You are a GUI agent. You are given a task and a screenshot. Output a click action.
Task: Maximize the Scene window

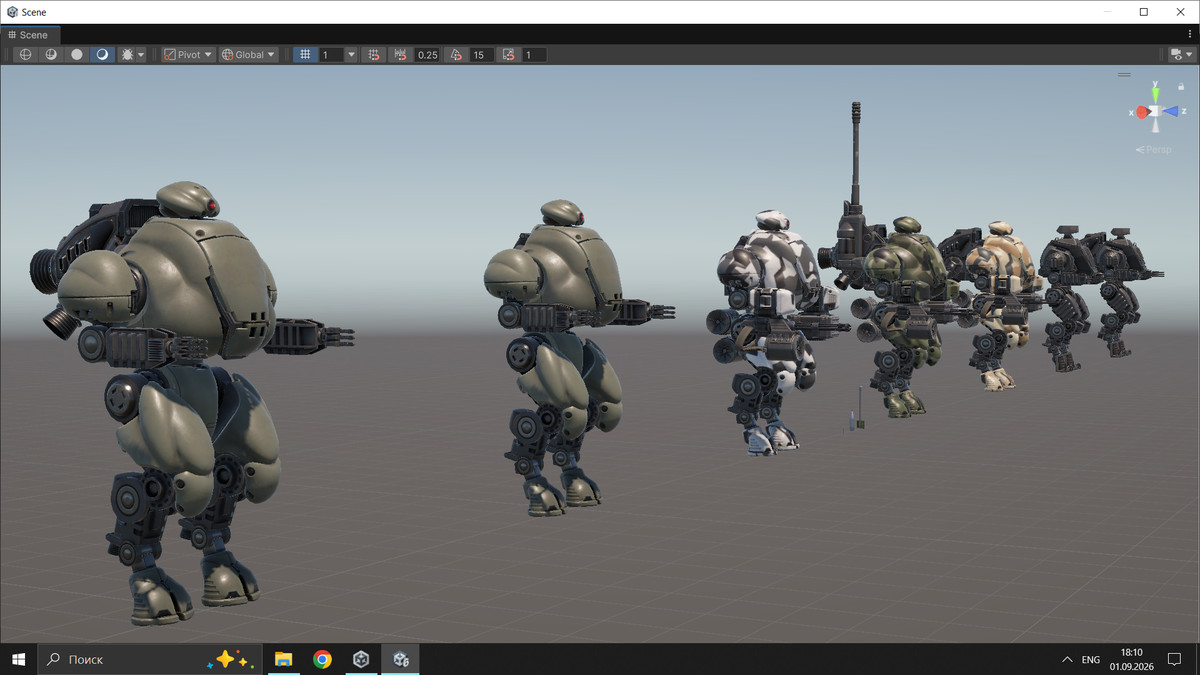(1144, 12)
